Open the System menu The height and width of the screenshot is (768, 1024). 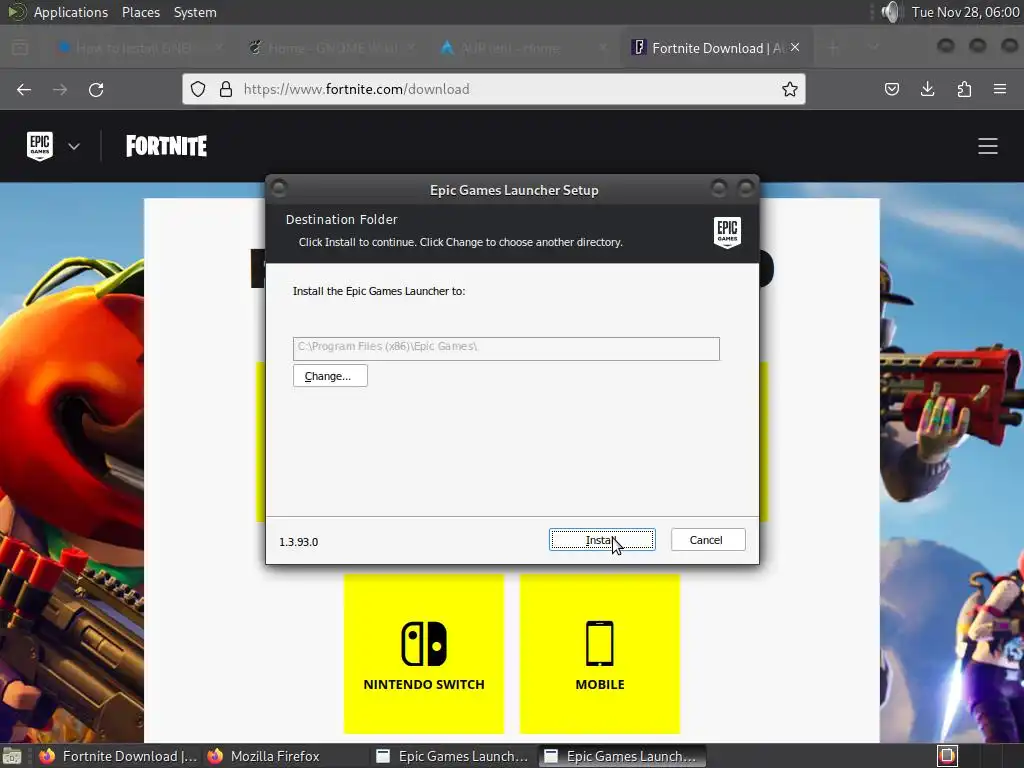pos(195,12)
